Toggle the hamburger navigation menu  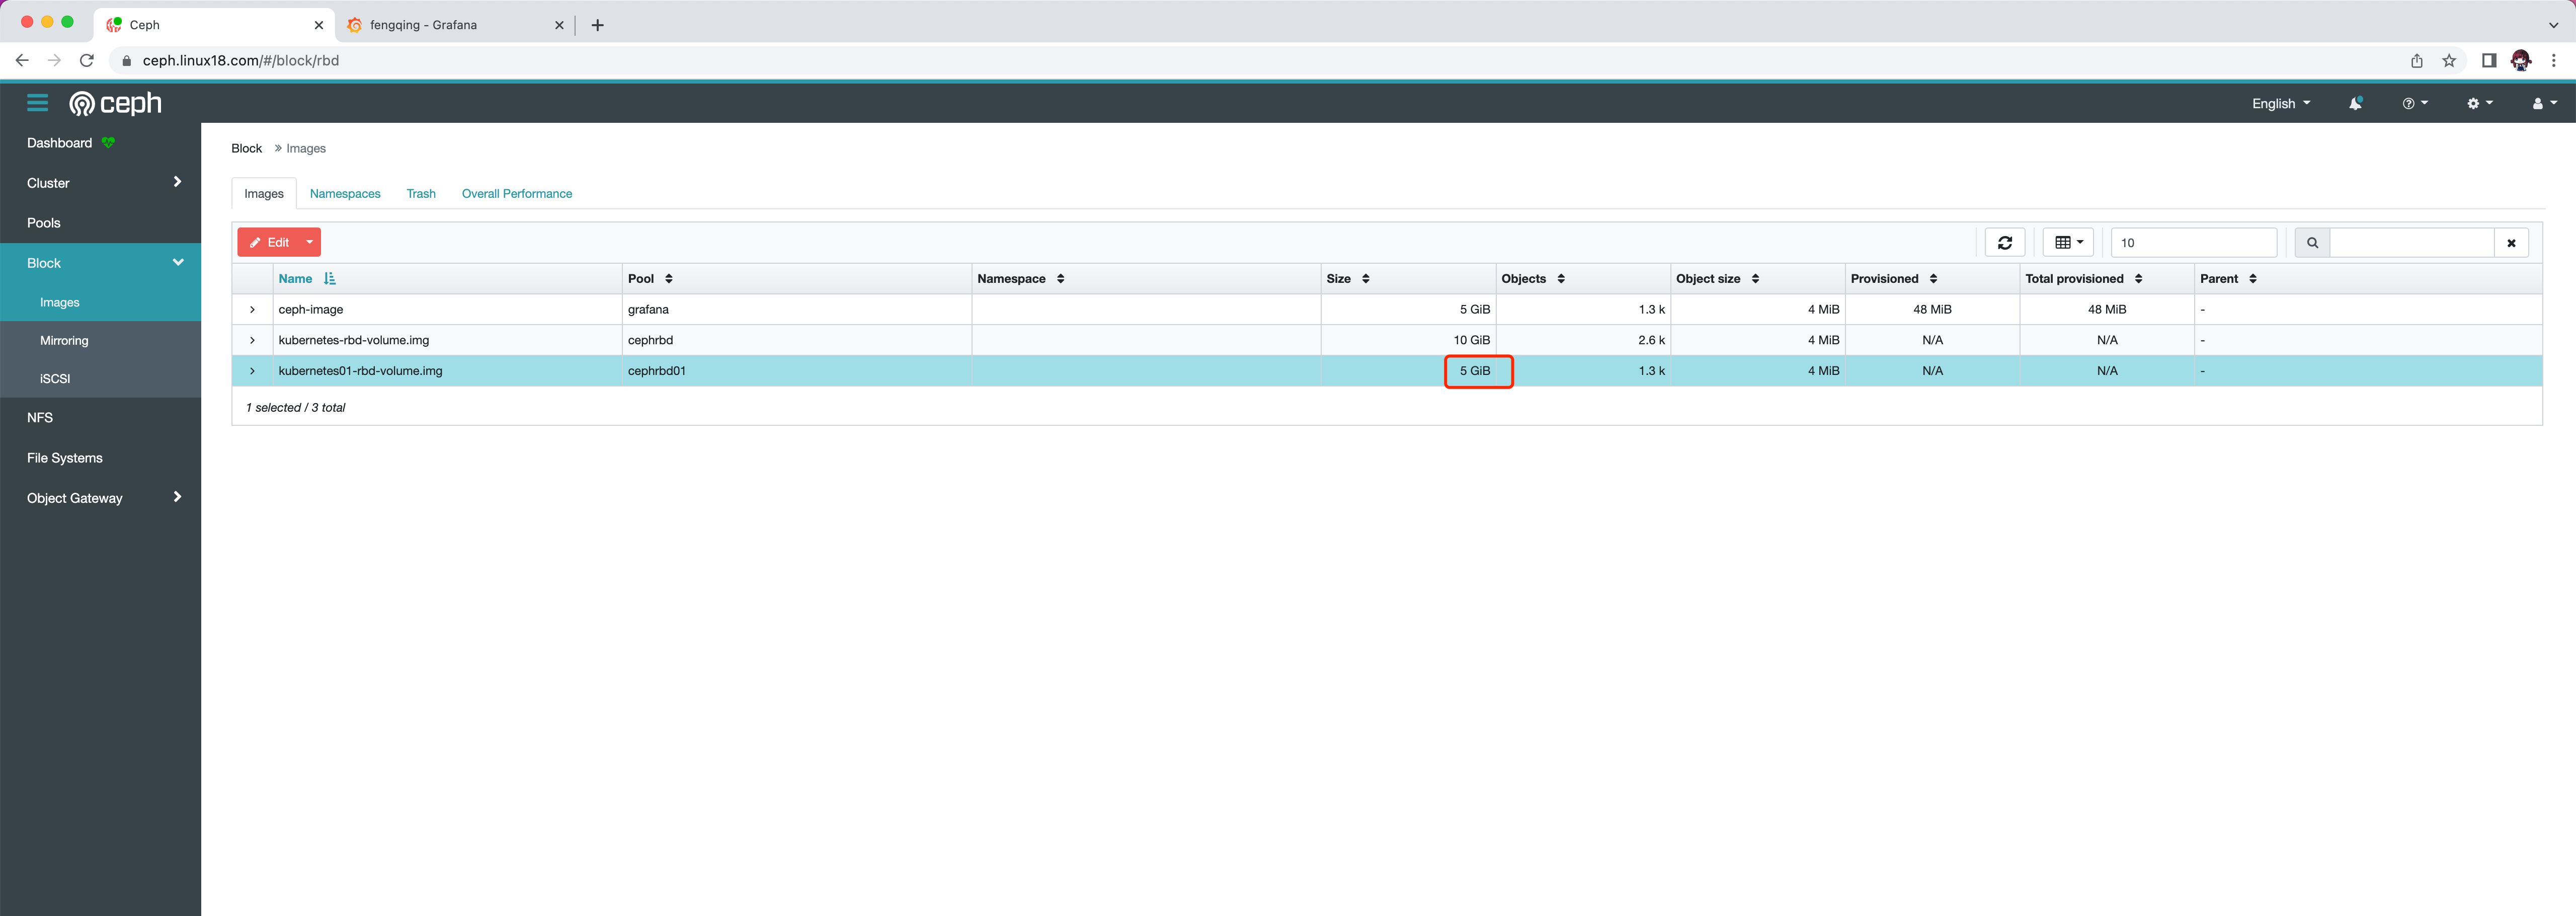(37, 103)
